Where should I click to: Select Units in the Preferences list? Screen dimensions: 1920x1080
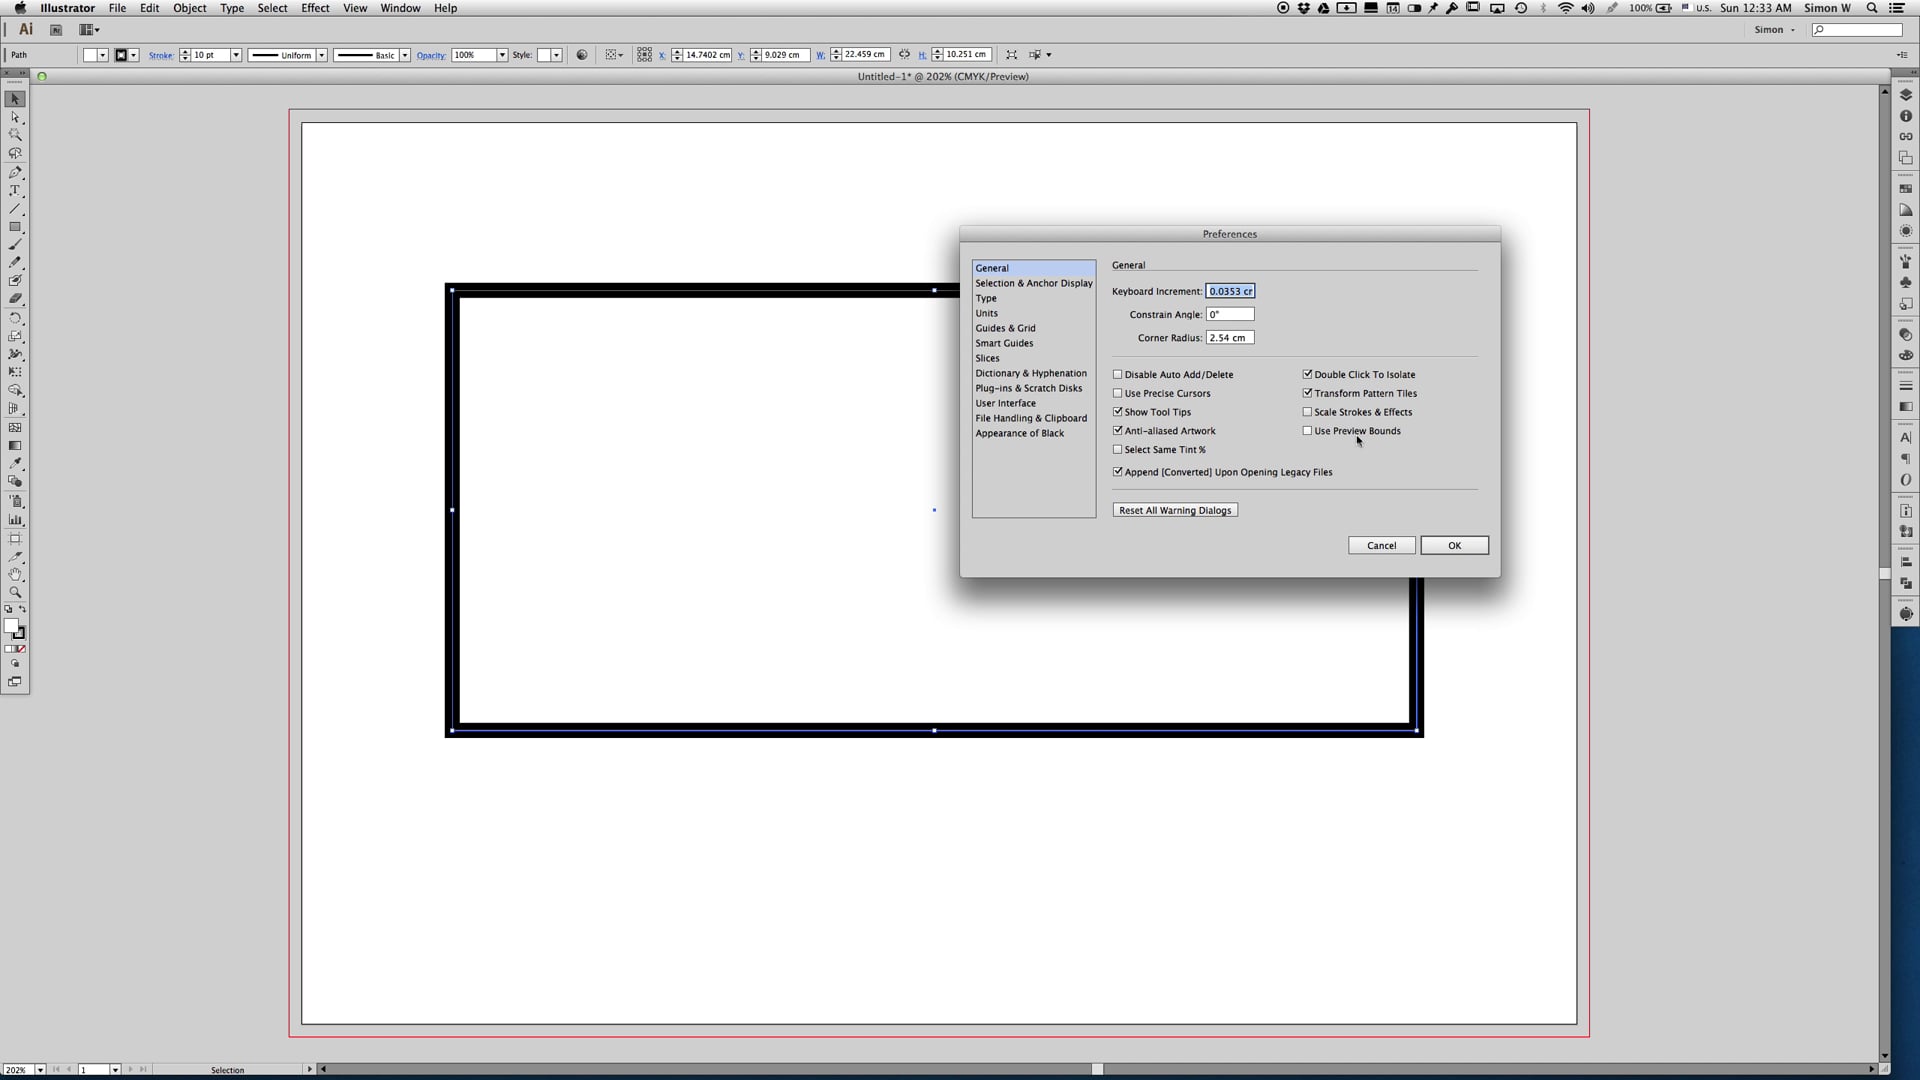click(x=987, y=313)
